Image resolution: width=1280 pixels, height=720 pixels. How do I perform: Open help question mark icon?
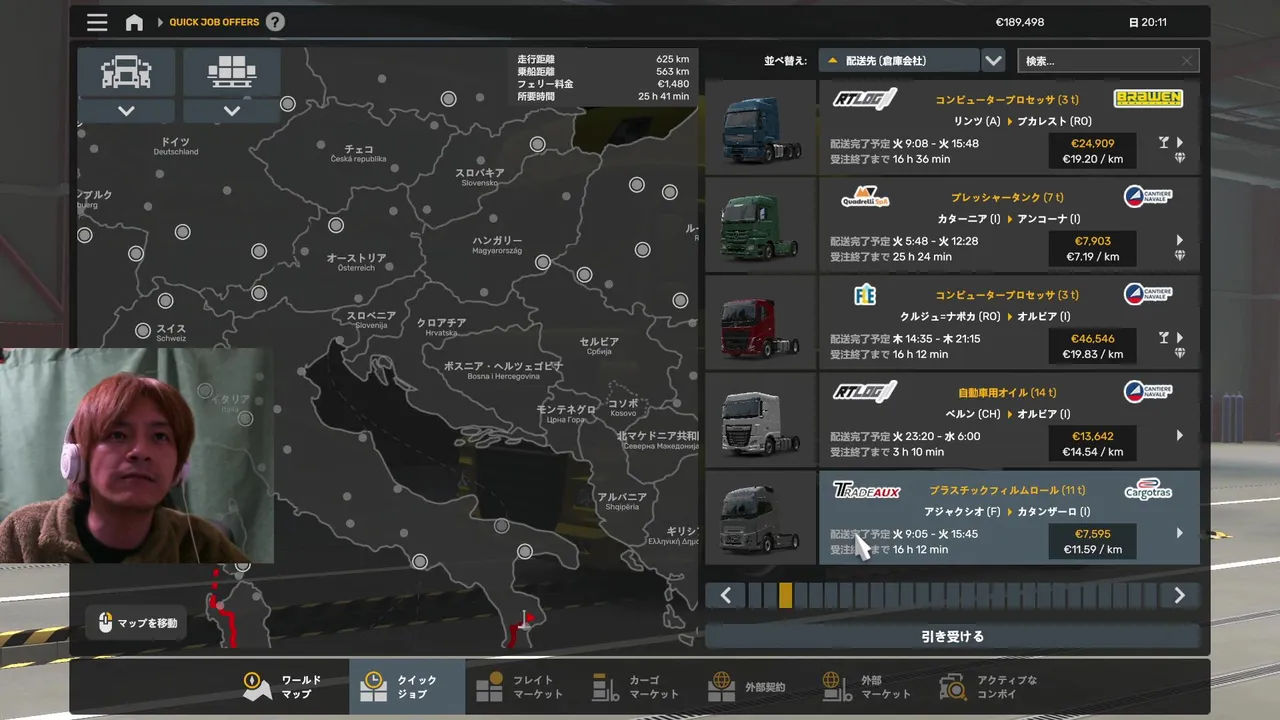(x=275, y=22)
